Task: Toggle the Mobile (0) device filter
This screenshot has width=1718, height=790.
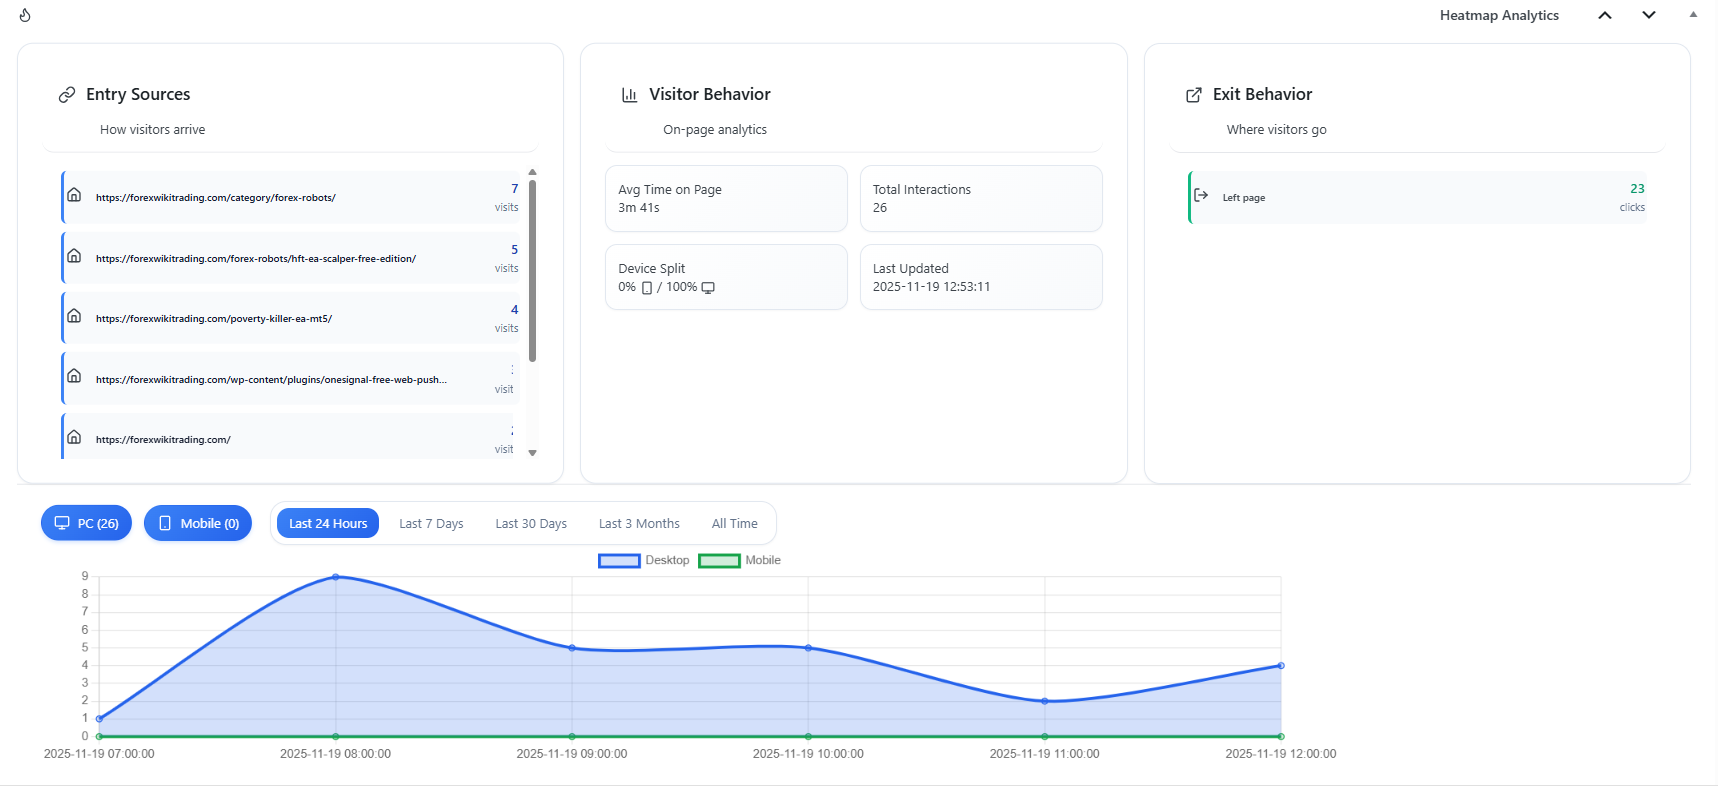Action: point(198,523)
